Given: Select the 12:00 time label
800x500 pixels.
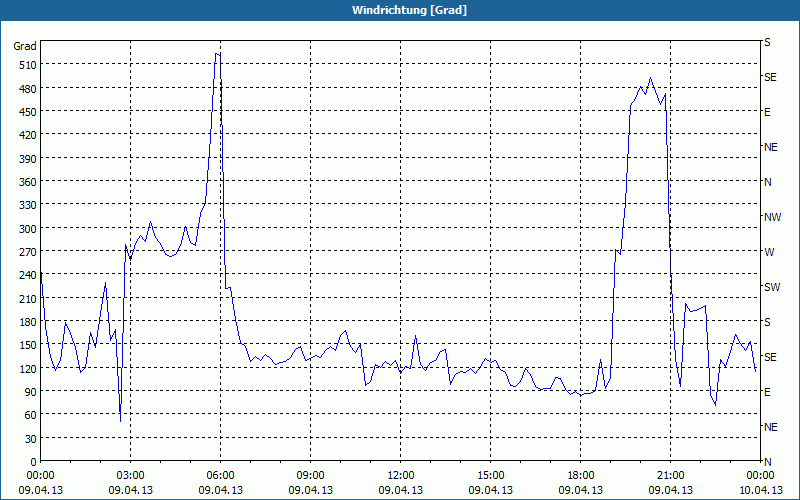Looking at the screenshot, I should point(401,476).
